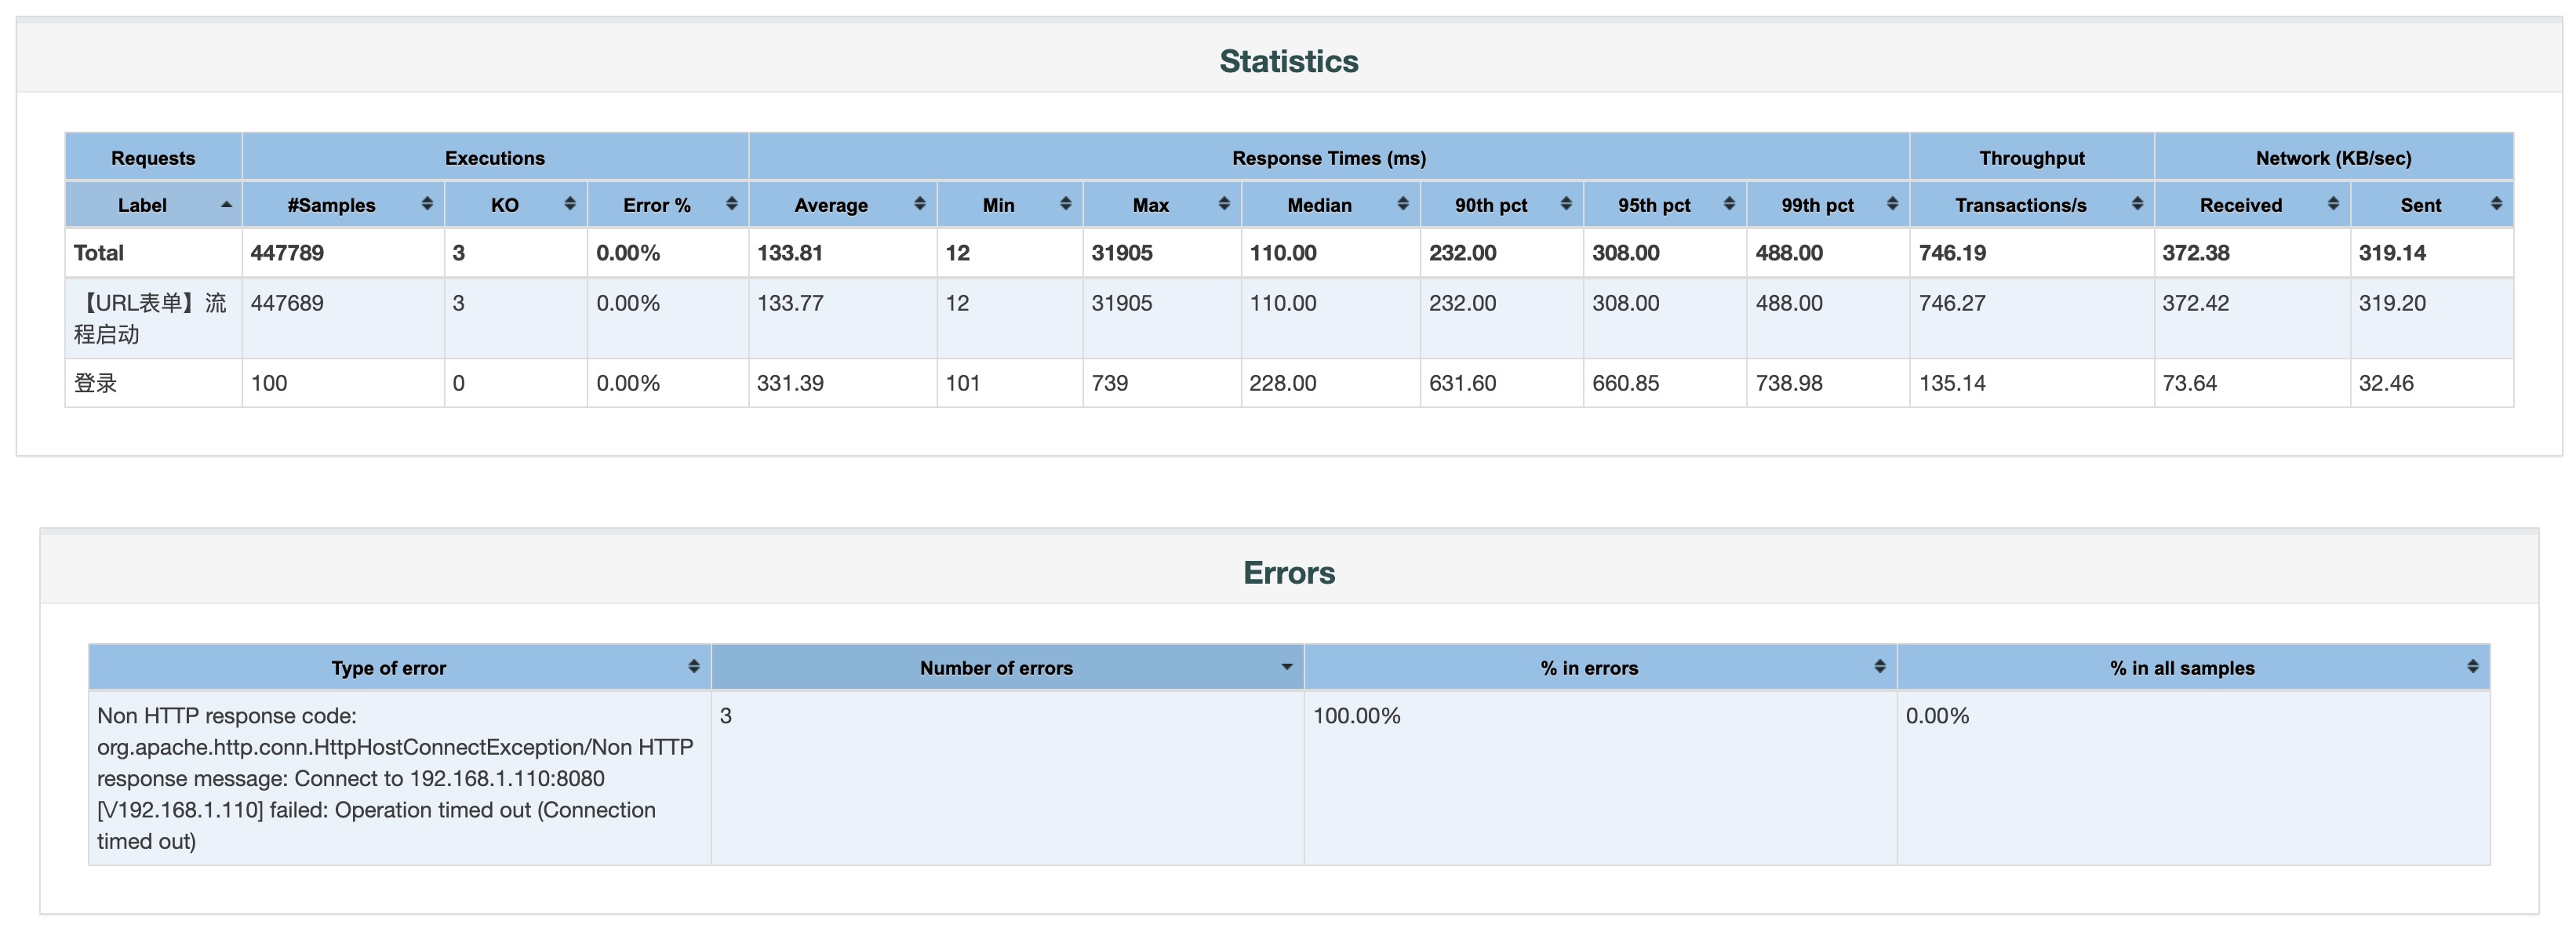This screenshot has height=932, width=2576.
Task: Click average value 133.77
Action: [790, 303]
